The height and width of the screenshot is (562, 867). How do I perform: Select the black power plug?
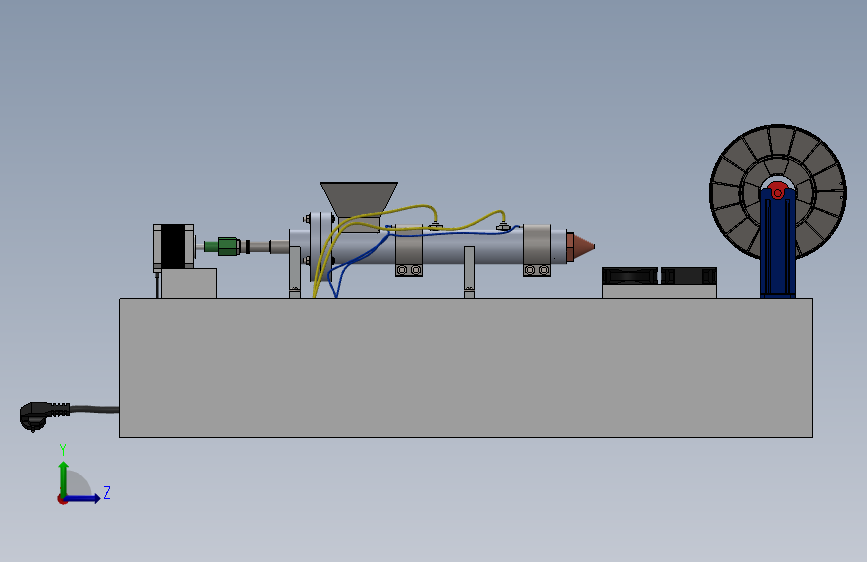(x=43, y=415)
